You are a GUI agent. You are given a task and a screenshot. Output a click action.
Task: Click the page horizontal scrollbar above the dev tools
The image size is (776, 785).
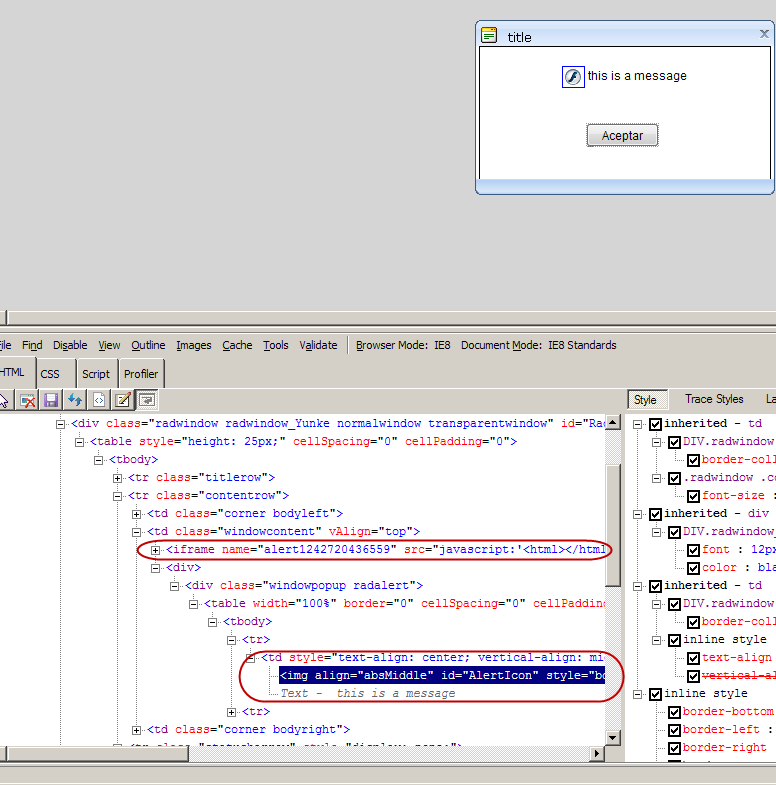391,317
